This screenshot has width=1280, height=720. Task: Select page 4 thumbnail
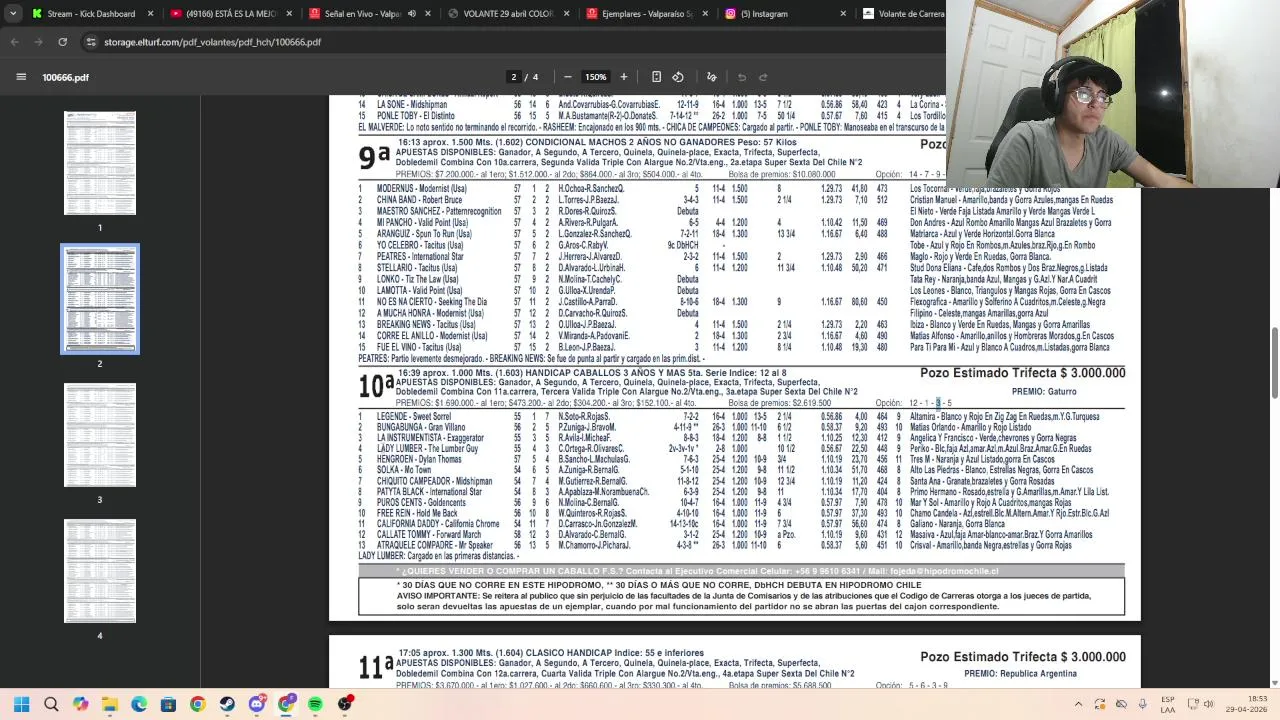point(100,571)
